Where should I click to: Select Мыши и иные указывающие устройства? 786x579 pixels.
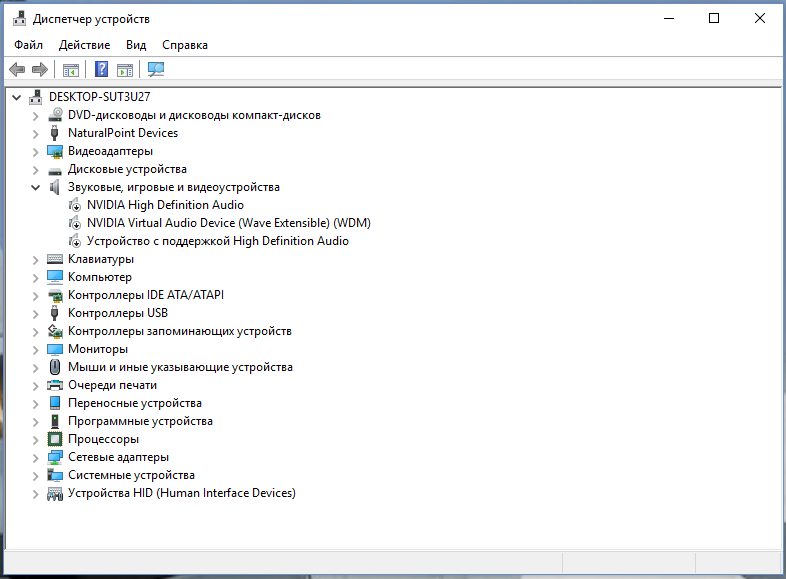[180, 367]
